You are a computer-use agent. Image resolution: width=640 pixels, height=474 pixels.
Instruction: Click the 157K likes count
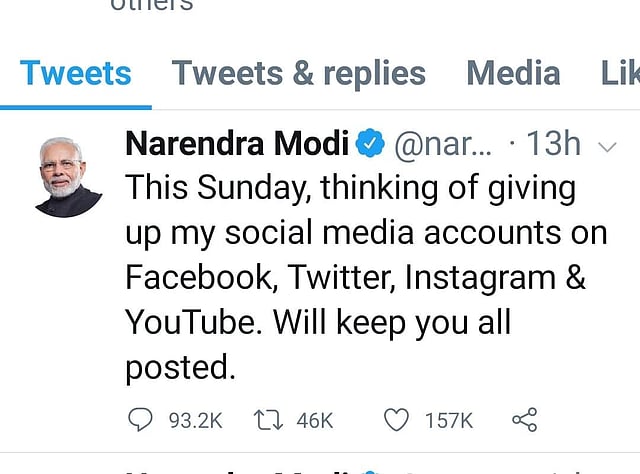(x=449, y=421)
